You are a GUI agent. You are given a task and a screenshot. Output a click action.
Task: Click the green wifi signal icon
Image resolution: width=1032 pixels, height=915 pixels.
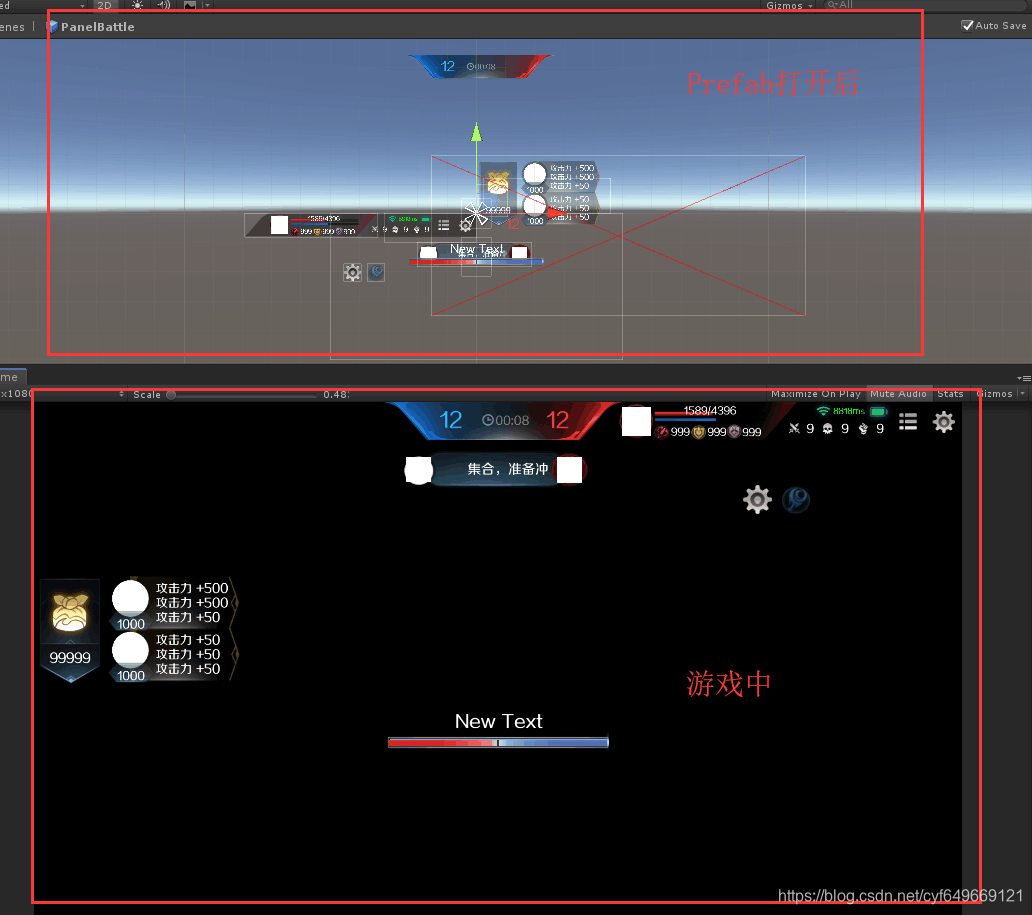tap(823, 411)
